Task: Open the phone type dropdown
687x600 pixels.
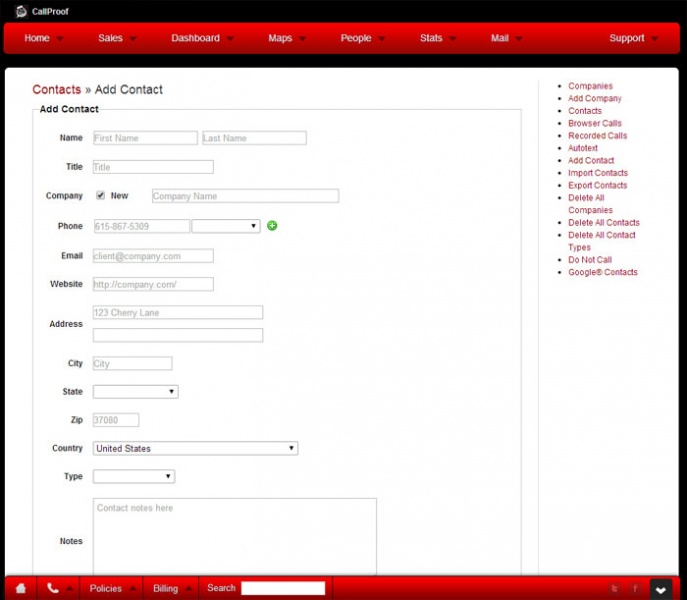Action: (226, 226)
